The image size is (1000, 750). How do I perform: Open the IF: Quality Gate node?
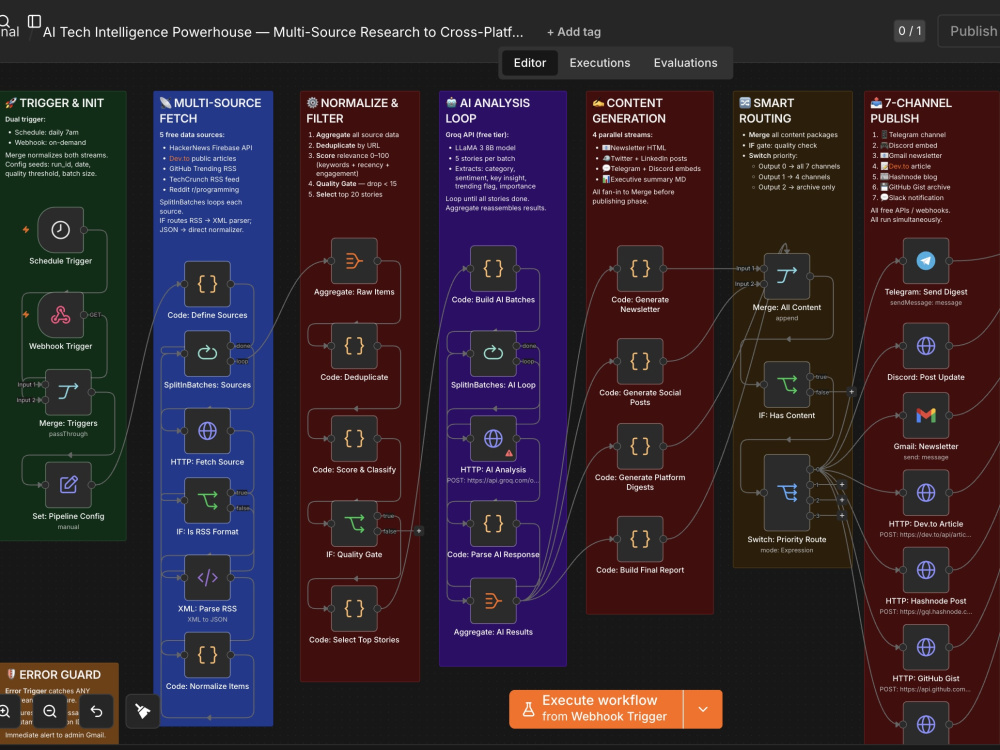354,524
